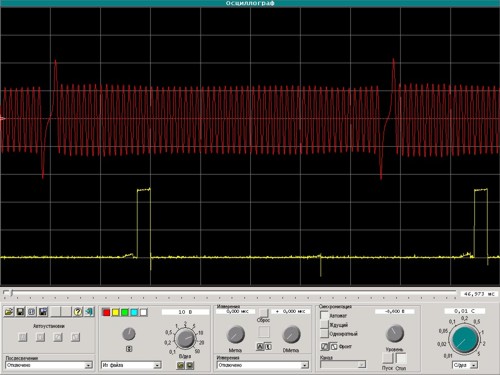Open the info button in the toolbar
Image resolution: width=500 pixels, height=375 pixels.
coord(32,312)
